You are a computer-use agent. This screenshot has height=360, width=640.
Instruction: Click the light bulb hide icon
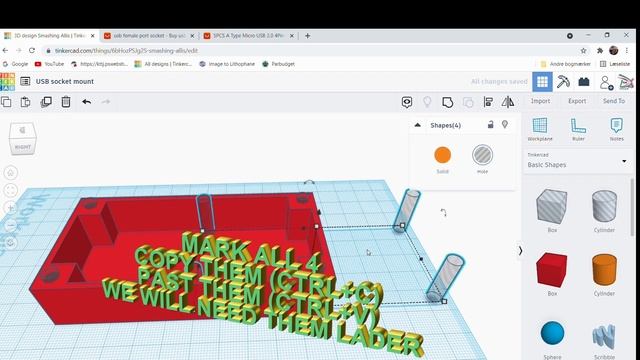pyautogui.click(x=427, y=102)
